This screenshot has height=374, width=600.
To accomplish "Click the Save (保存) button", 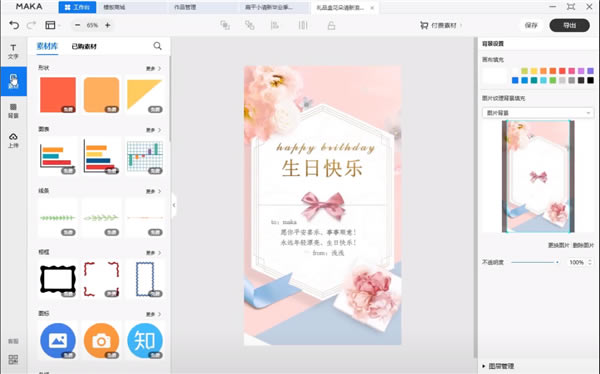I will (531, 25).
